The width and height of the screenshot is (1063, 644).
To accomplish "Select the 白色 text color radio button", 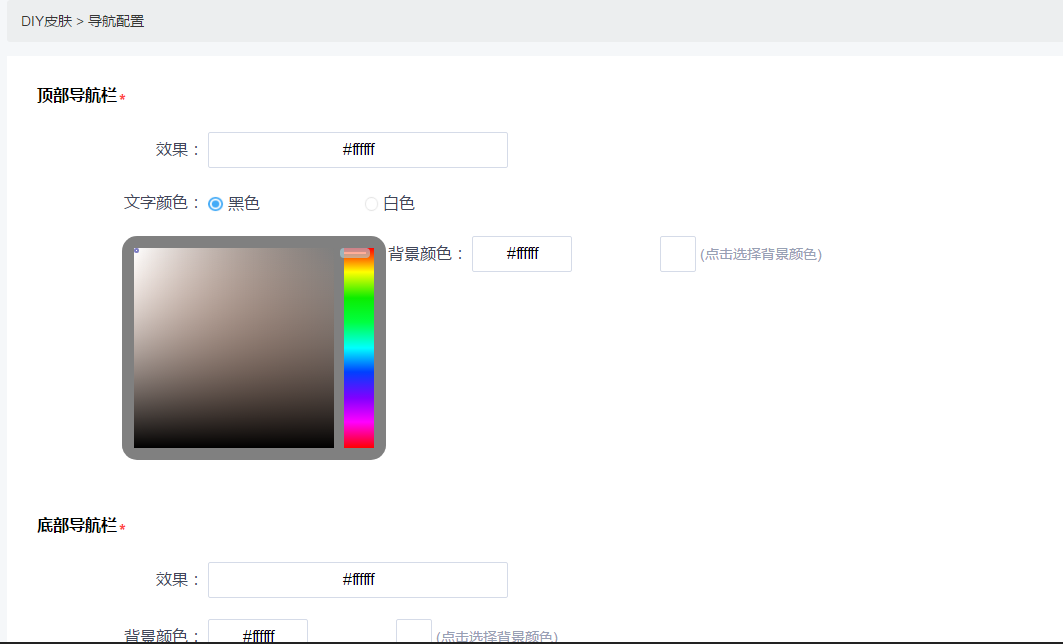I will (x=371, y=203).
